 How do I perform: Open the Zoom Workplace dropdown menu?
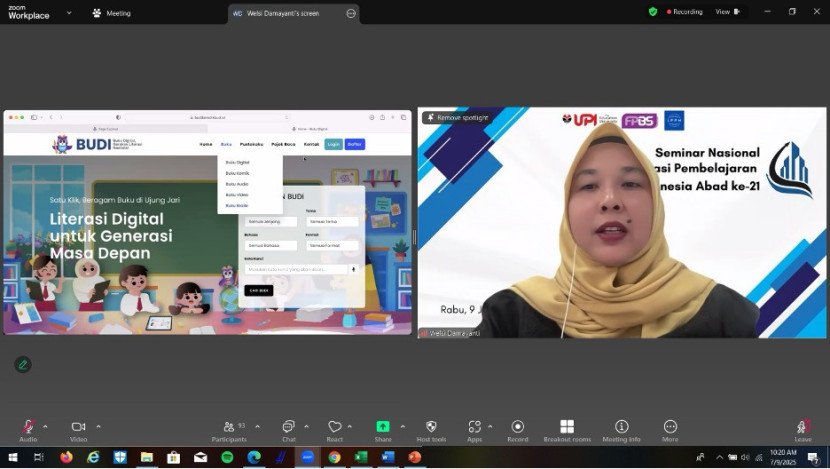[68, 13]
